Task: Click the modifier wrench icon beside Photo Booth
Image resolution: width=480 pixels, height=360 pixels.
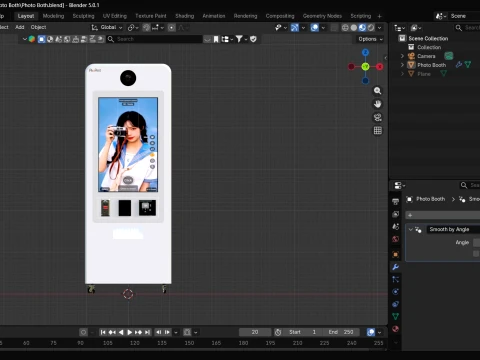Action: pos(459,65)
